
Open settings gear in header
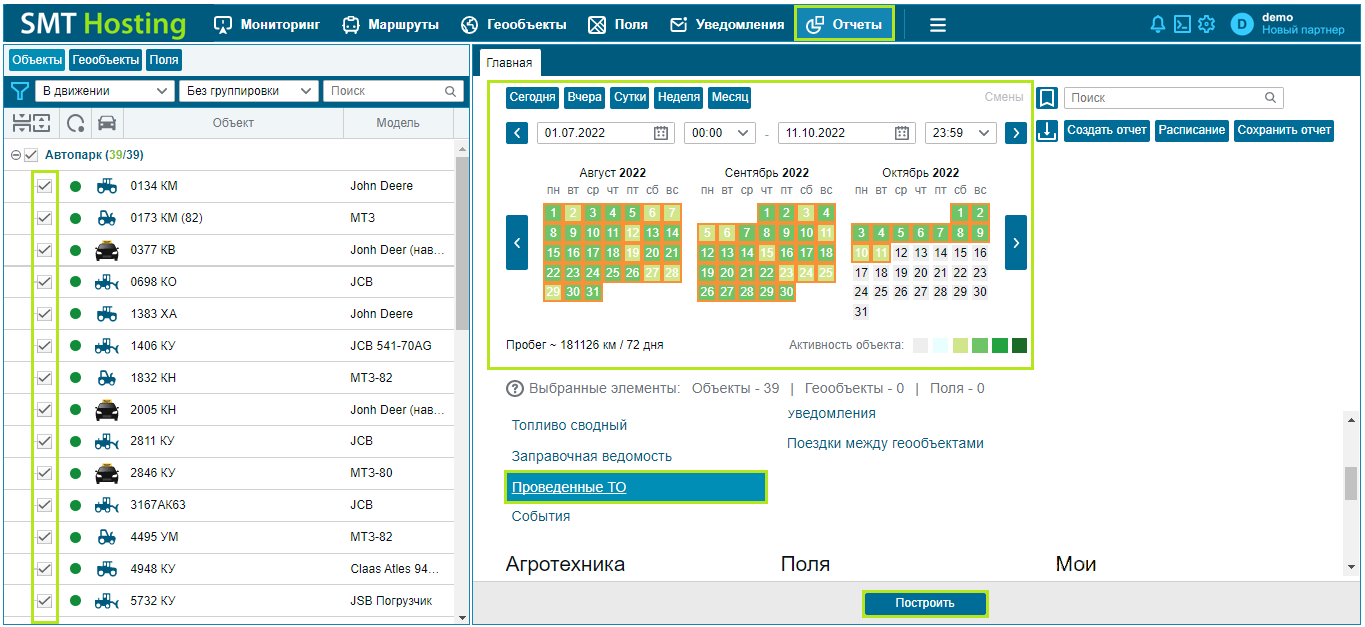pos(1206,25)
